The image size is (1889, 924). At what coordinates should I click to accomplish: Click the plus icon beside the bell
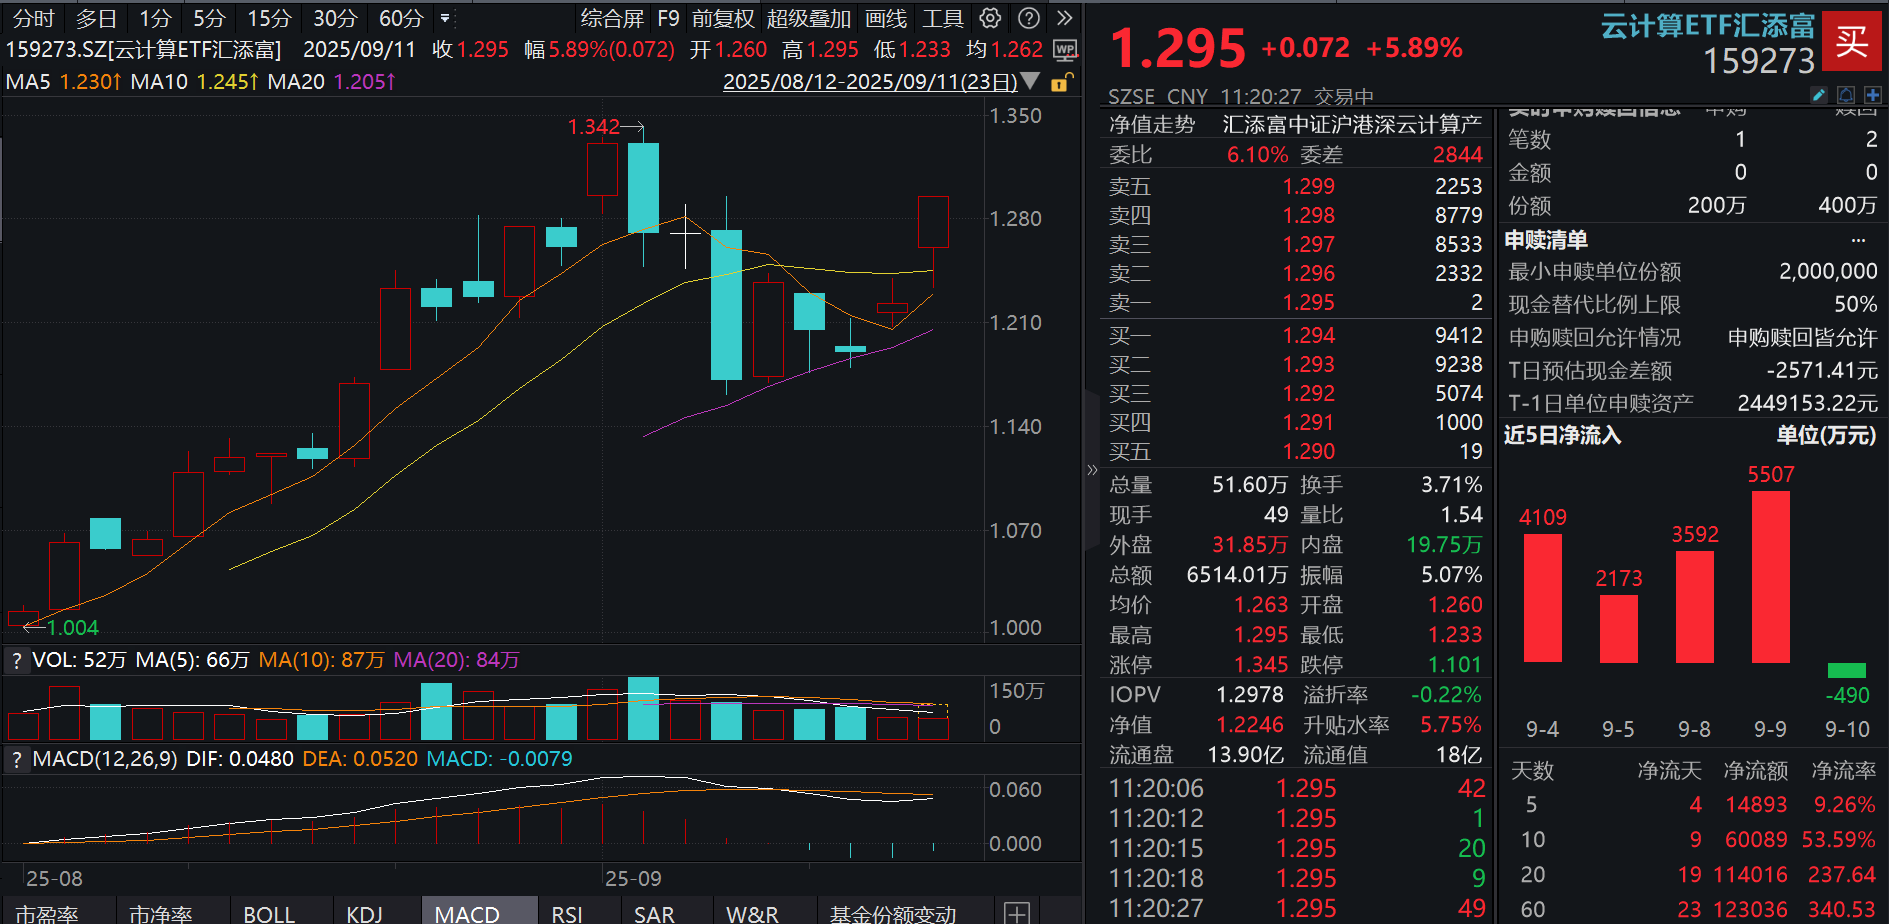click(1872, 94)
